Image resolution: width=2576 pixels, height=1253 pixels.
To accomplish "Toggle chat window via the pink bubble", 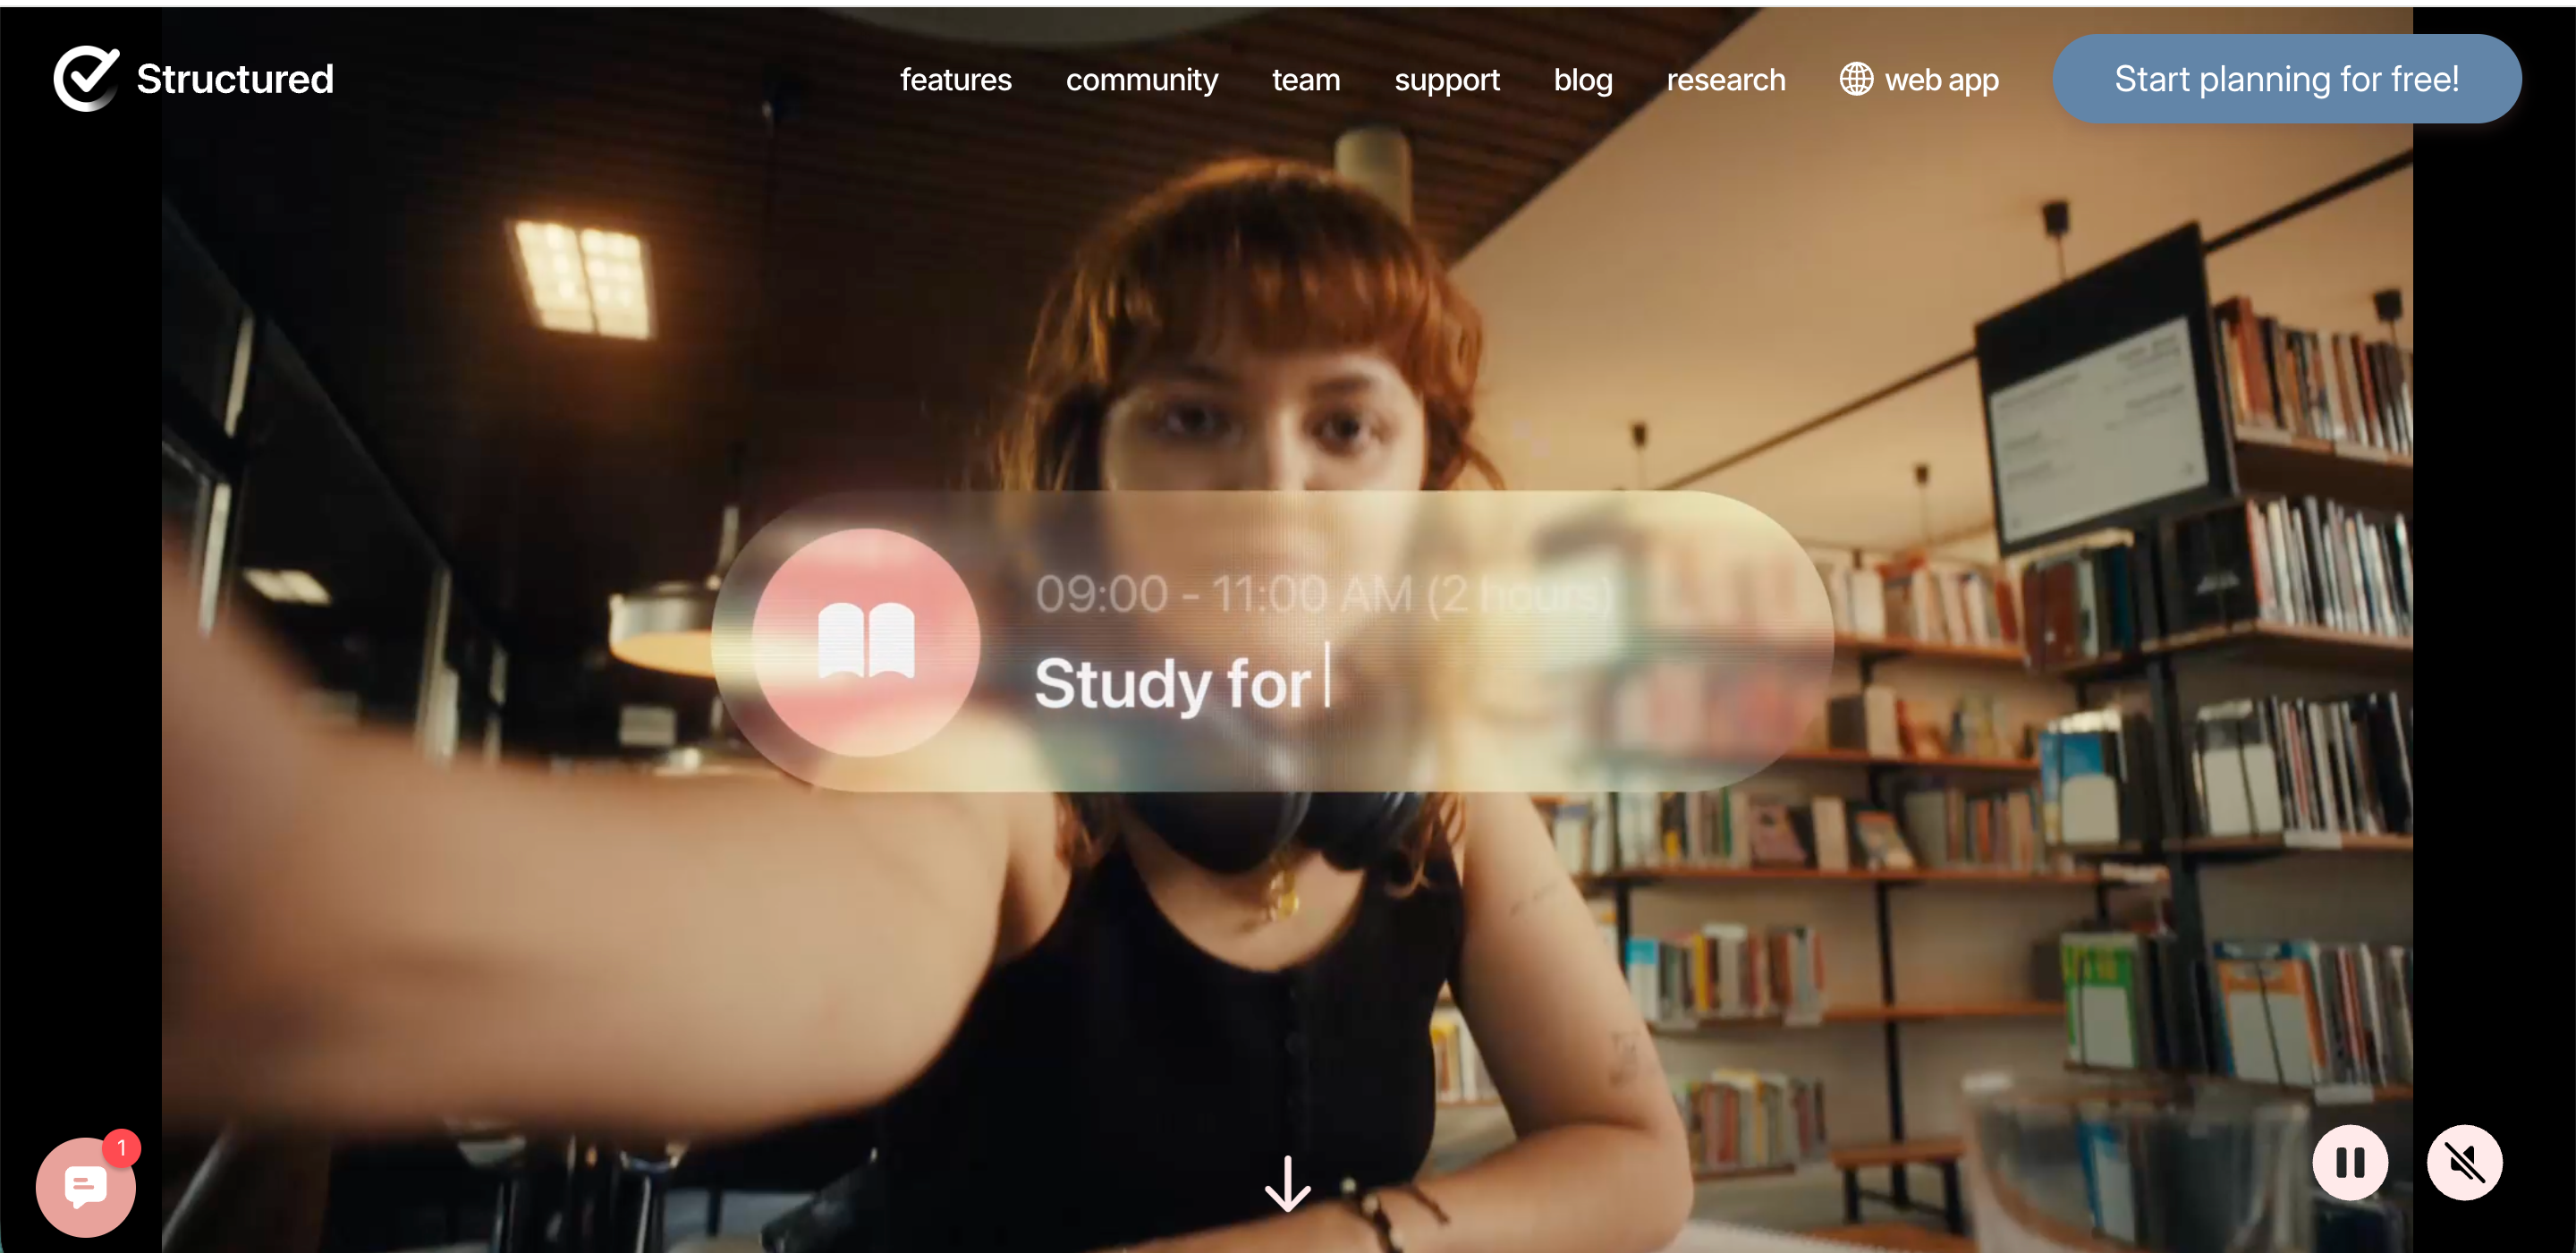I will [85, 1188].
